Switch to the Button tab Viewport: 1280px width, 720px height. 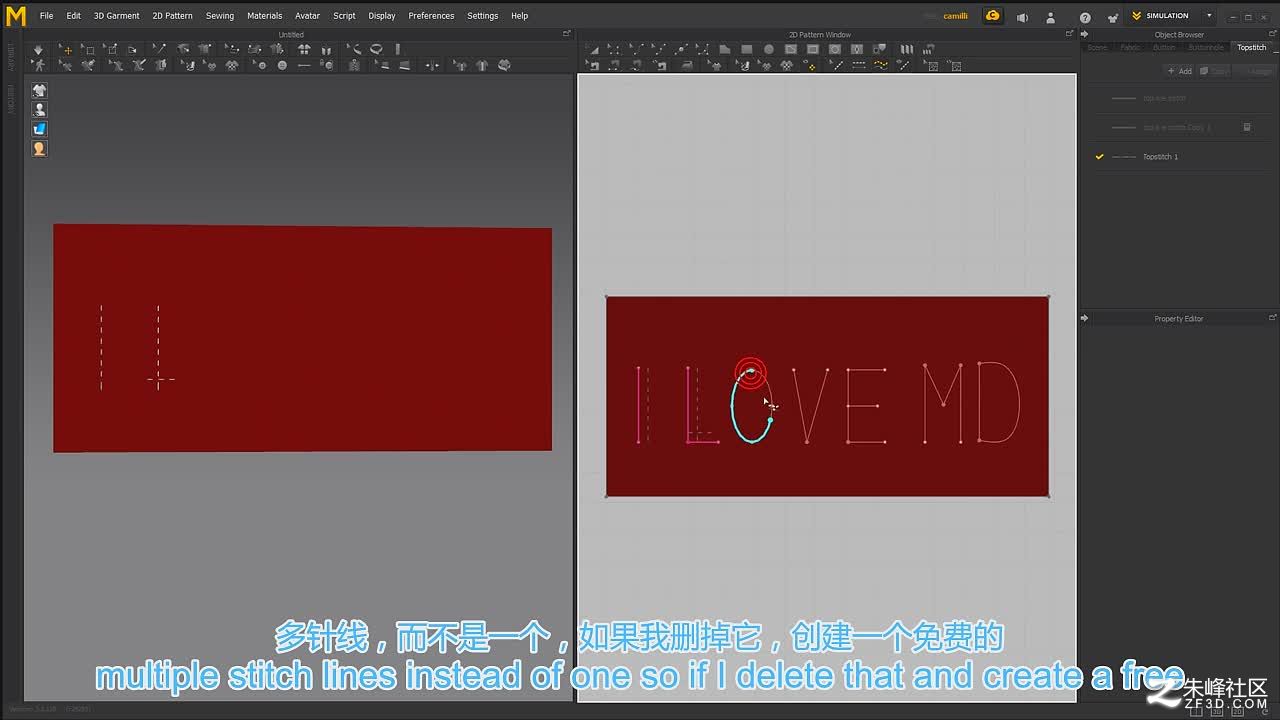pos(1164,47)
